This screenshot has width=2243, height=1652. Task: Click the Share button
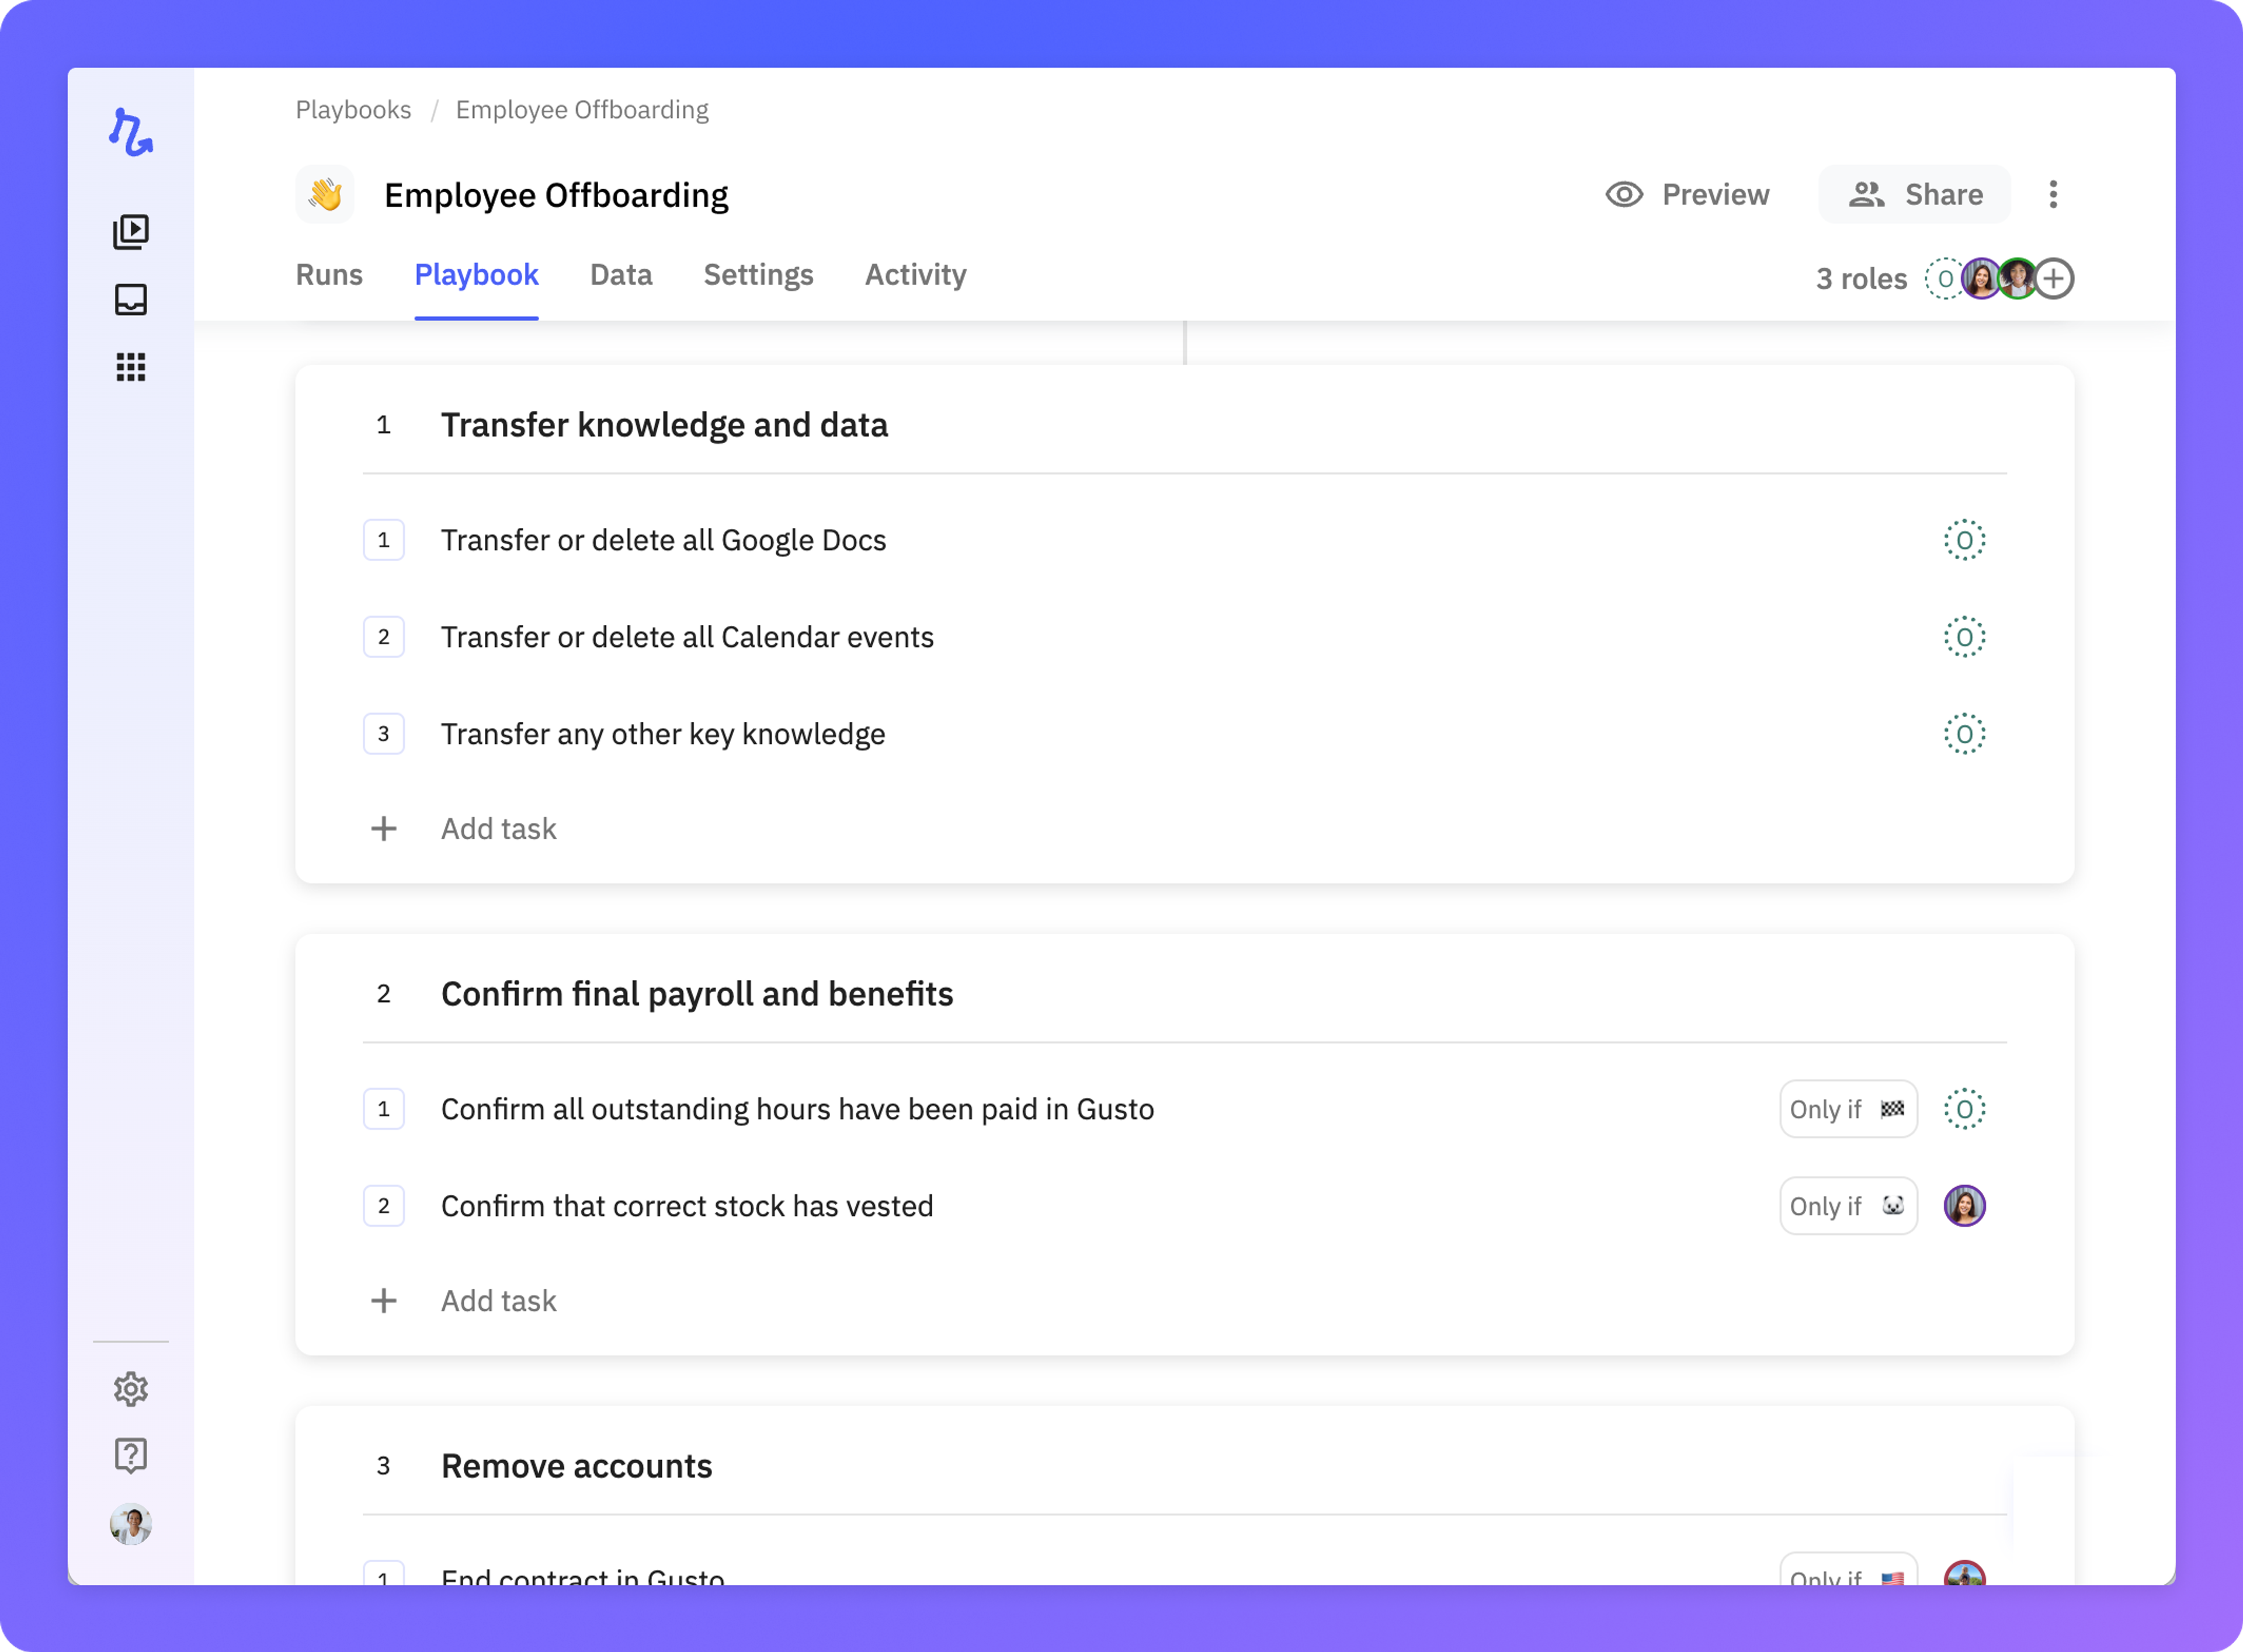1914,194
